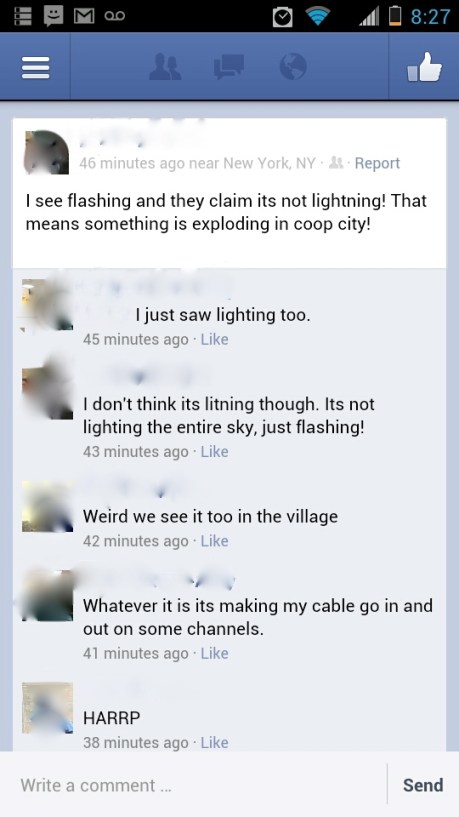Report the post near New York

(x=377, y=163)
